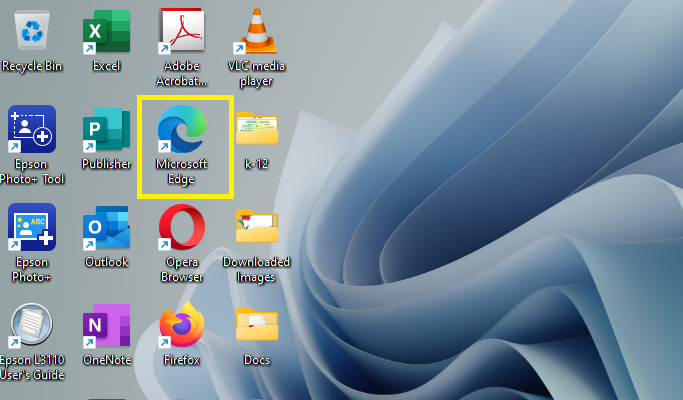Click the Firefox browser icon
683x400 pixels.
tap(182, 325)
